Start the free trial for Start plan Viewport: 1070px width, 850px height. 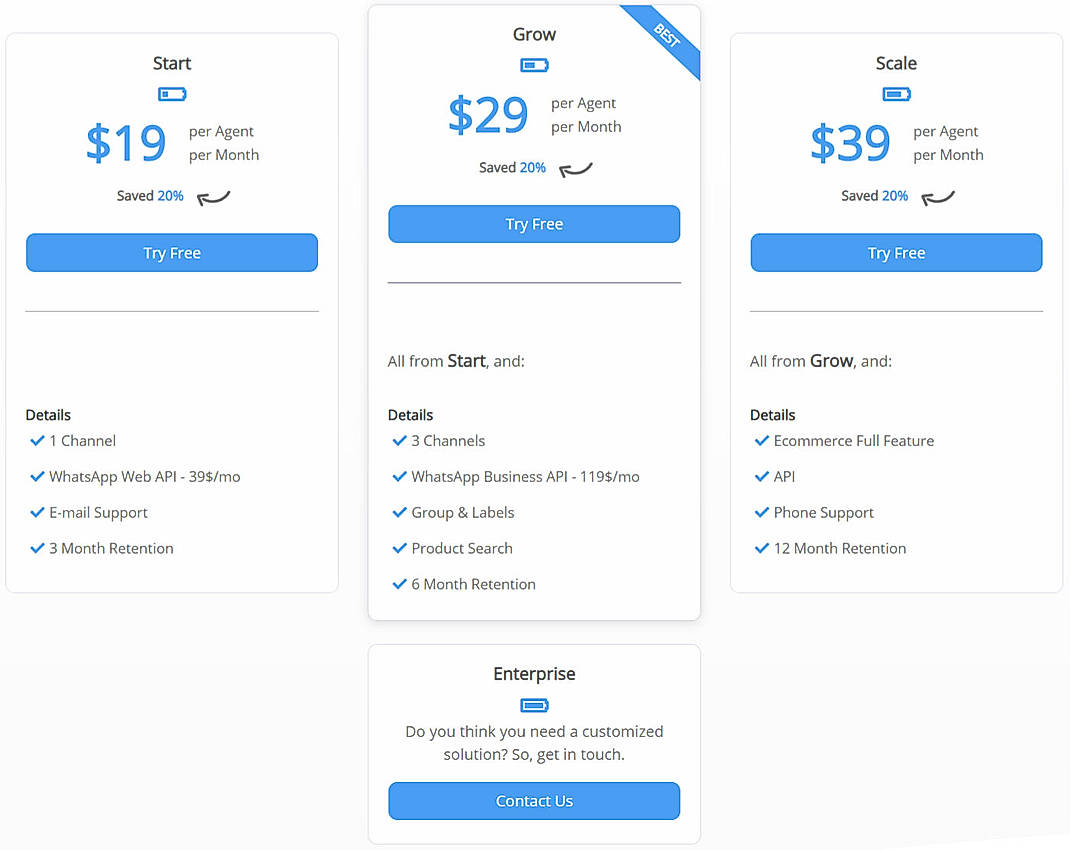pyautogui.click(x=172, y=253)
